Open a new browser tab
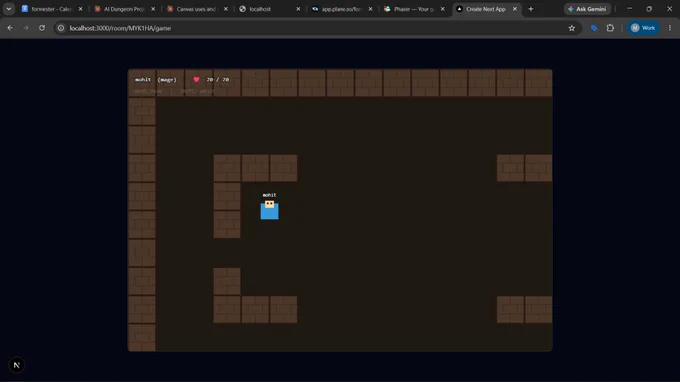 (530, 9)
